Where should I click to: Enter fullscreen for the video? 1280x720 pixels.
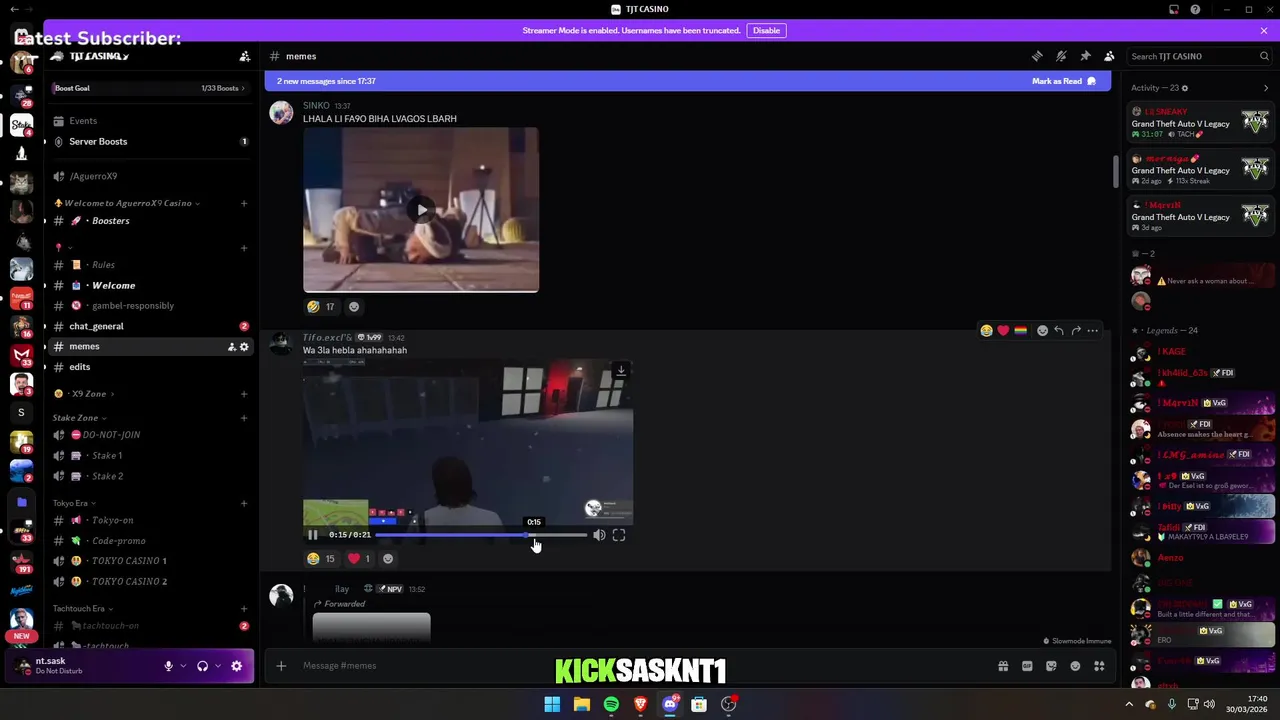[x=619, y=535]
